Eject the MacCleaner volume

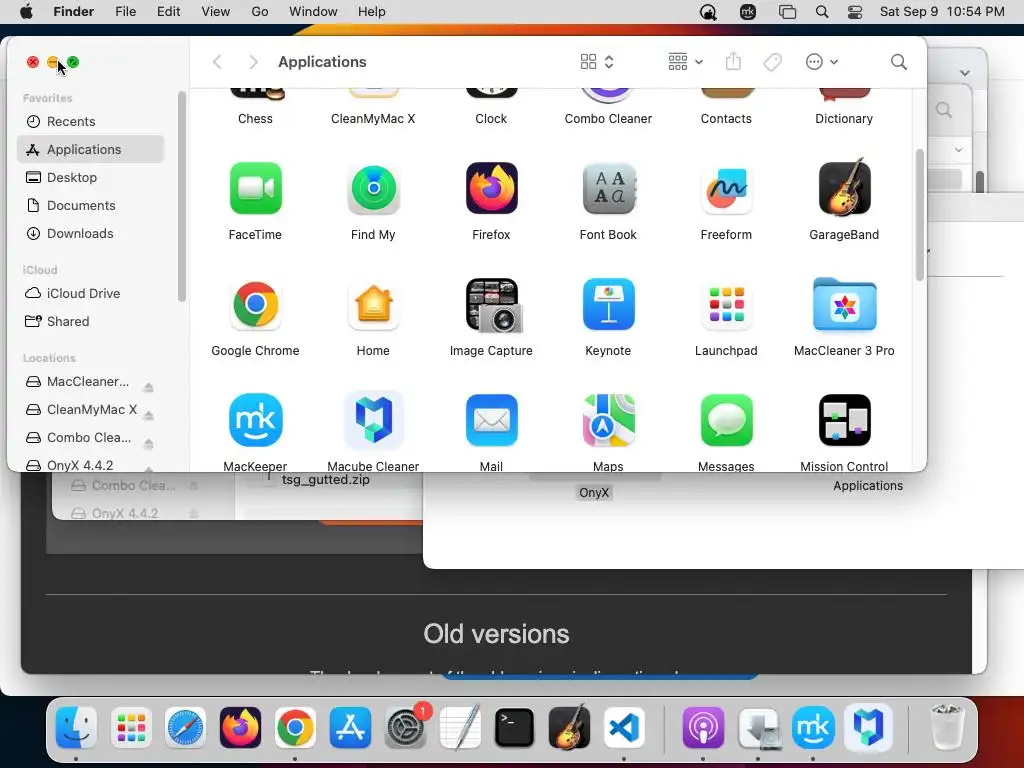pyautogui.click(x=148, y=387)
